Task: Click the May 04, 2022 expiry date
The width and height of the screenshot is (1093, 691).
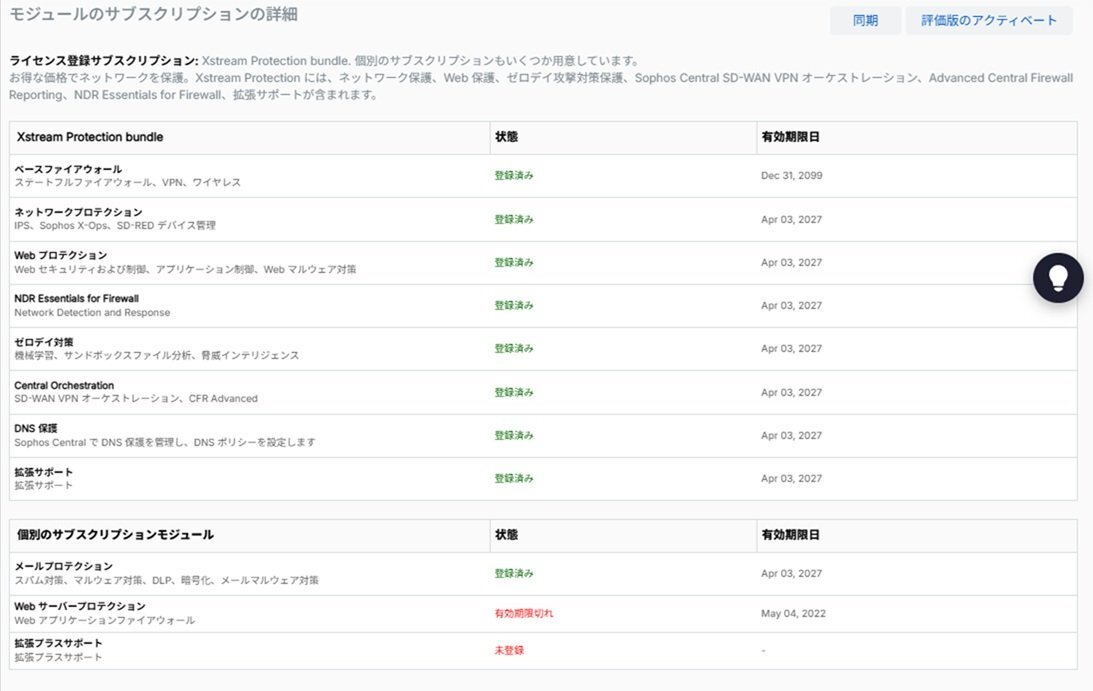Action: point(793,613)
